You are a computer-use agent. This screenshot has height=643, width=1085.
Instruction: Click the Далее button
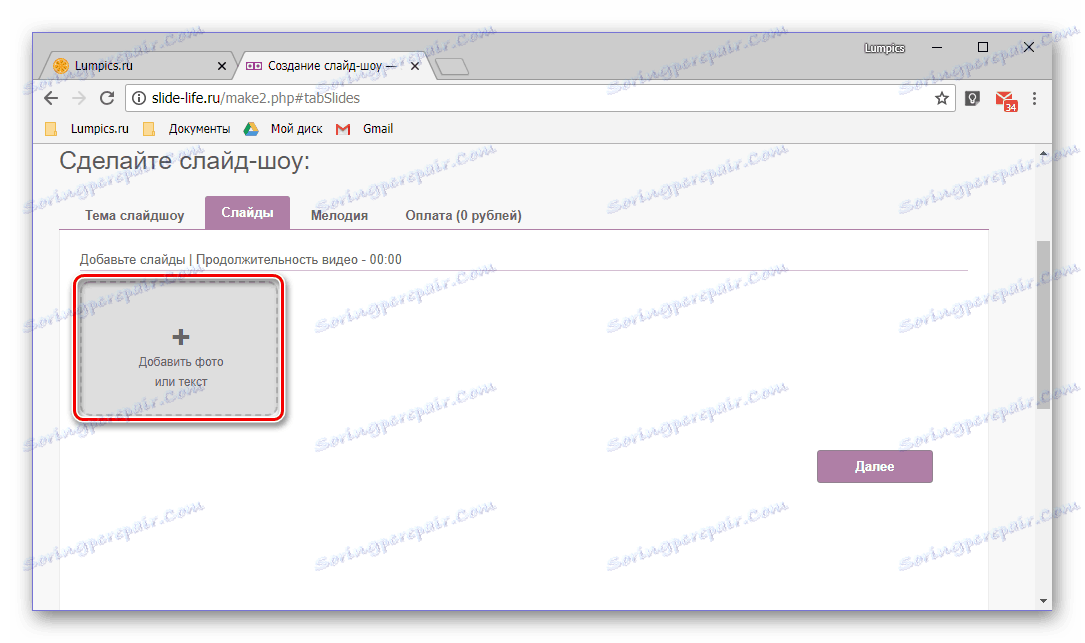875,467
